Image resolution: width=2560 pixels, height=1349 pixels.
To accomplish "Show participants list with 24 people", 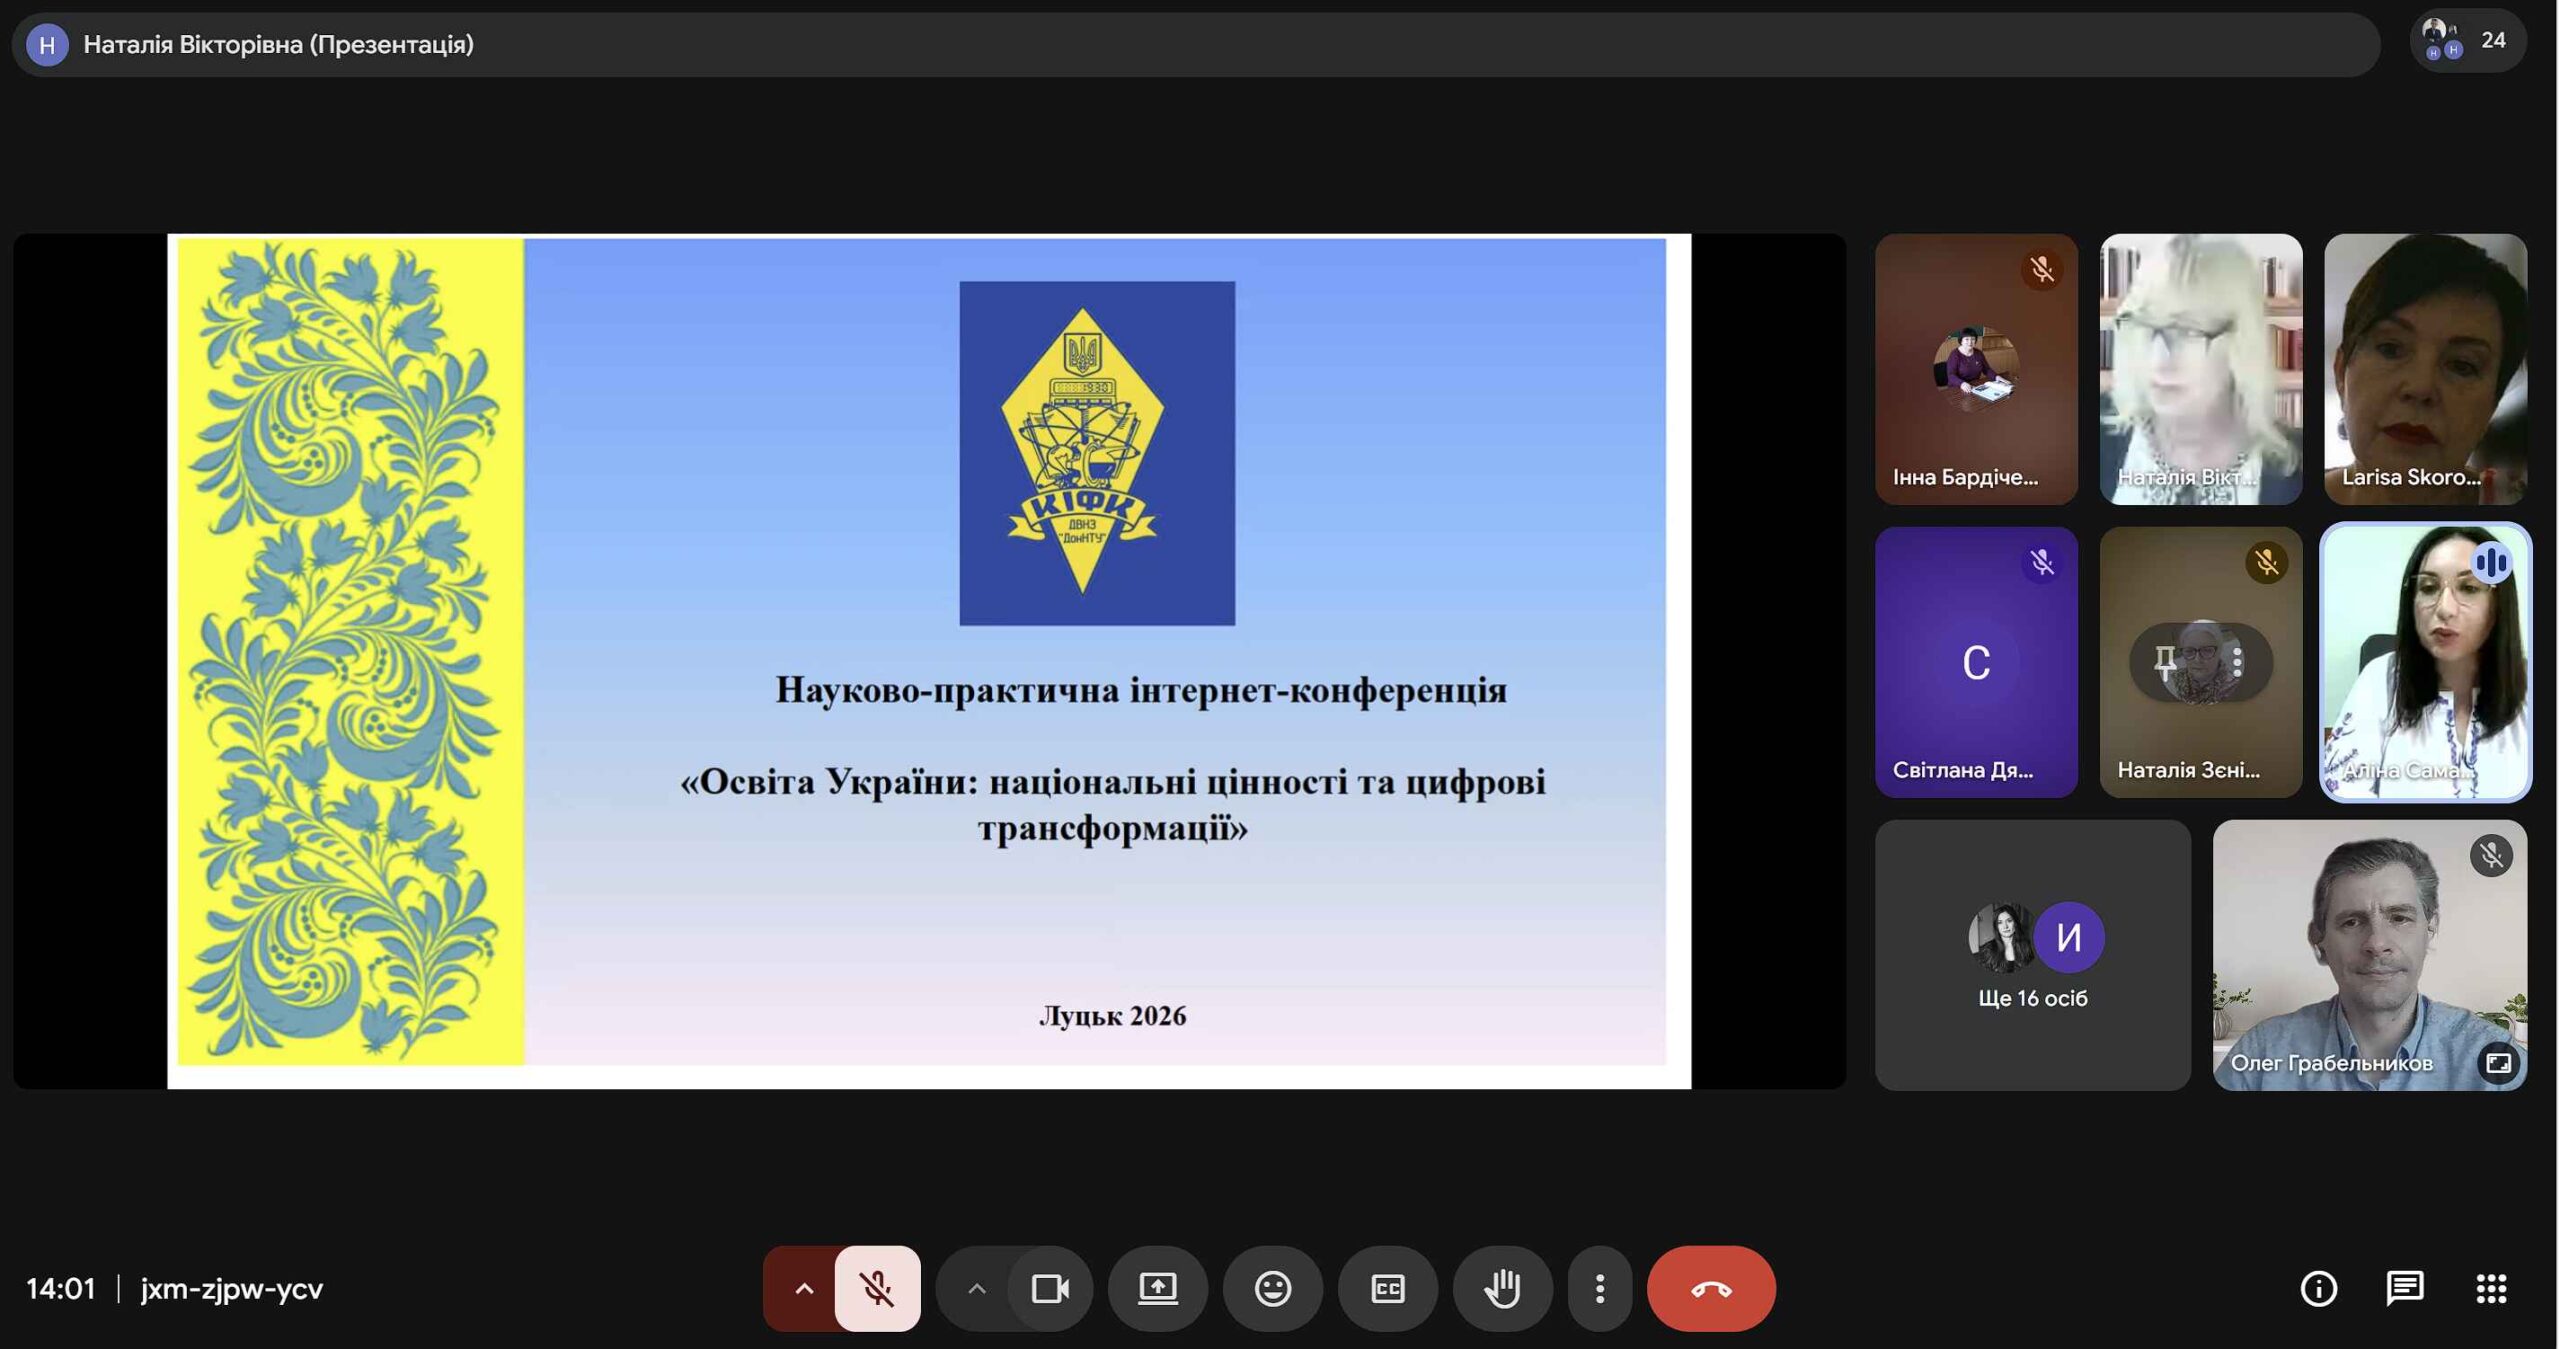I will click(2468, 41).
